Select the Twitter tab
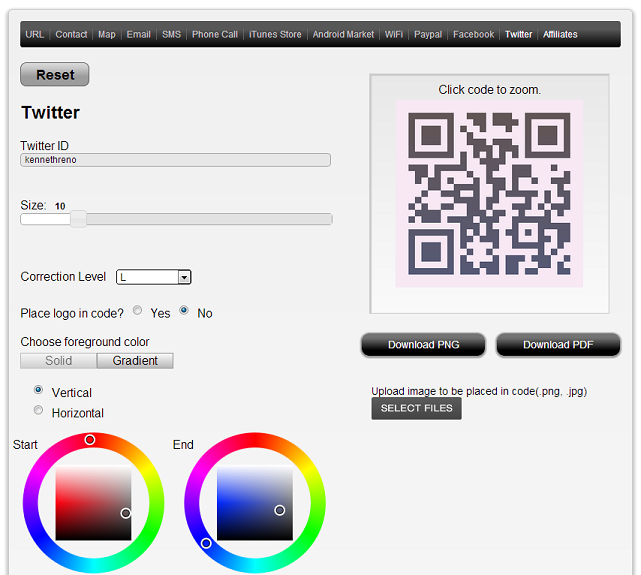This screenshot has width=641, height=575. coord(518,34)
